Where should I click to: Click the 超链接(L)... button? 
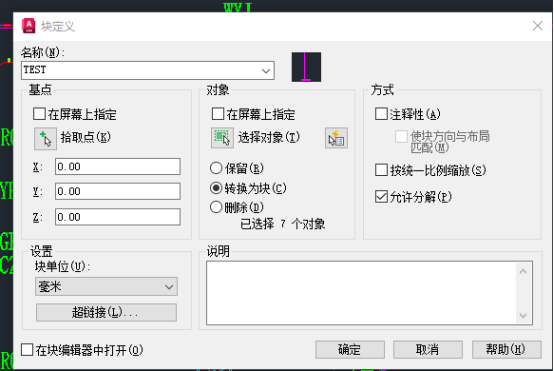(106, 312)
